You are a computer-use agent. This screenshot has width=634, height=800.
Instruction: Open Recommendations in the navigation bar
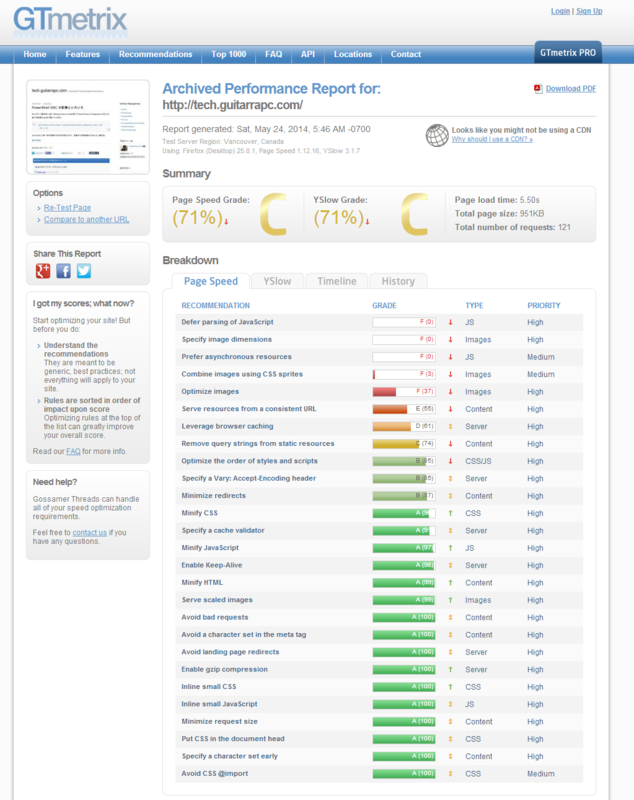pyautogui.click(x=156, y=54)
